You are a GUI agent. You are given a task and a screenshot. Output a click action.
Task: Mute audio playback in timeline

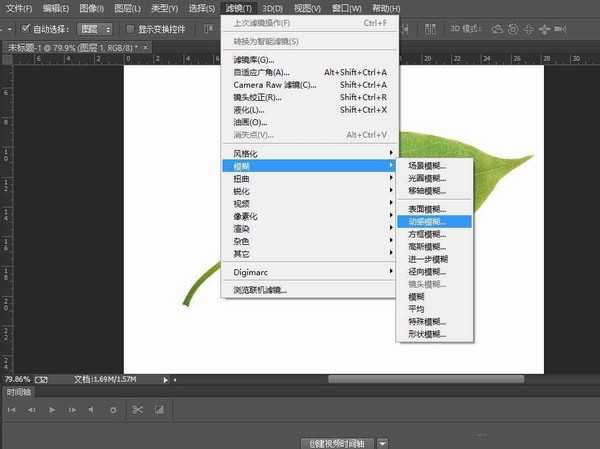[92, 410]
